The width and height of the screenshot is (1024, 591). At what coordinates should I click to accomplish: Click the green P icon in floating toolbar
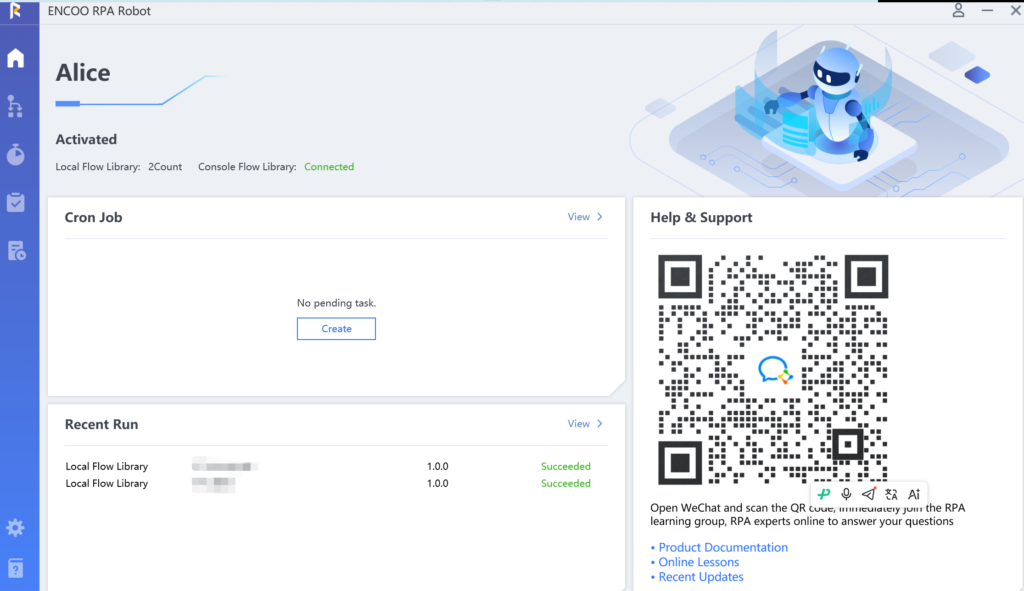coord(824,494)
